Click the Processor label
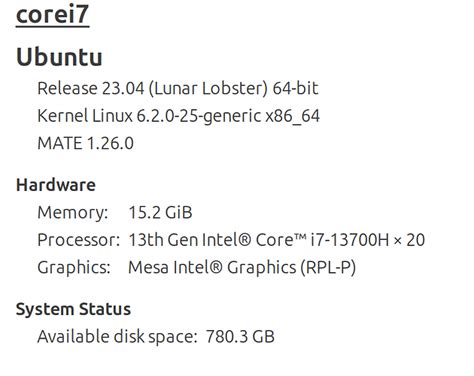Image resolution: width=474 pixels, height=376 pixels. [x=79, y=240]
